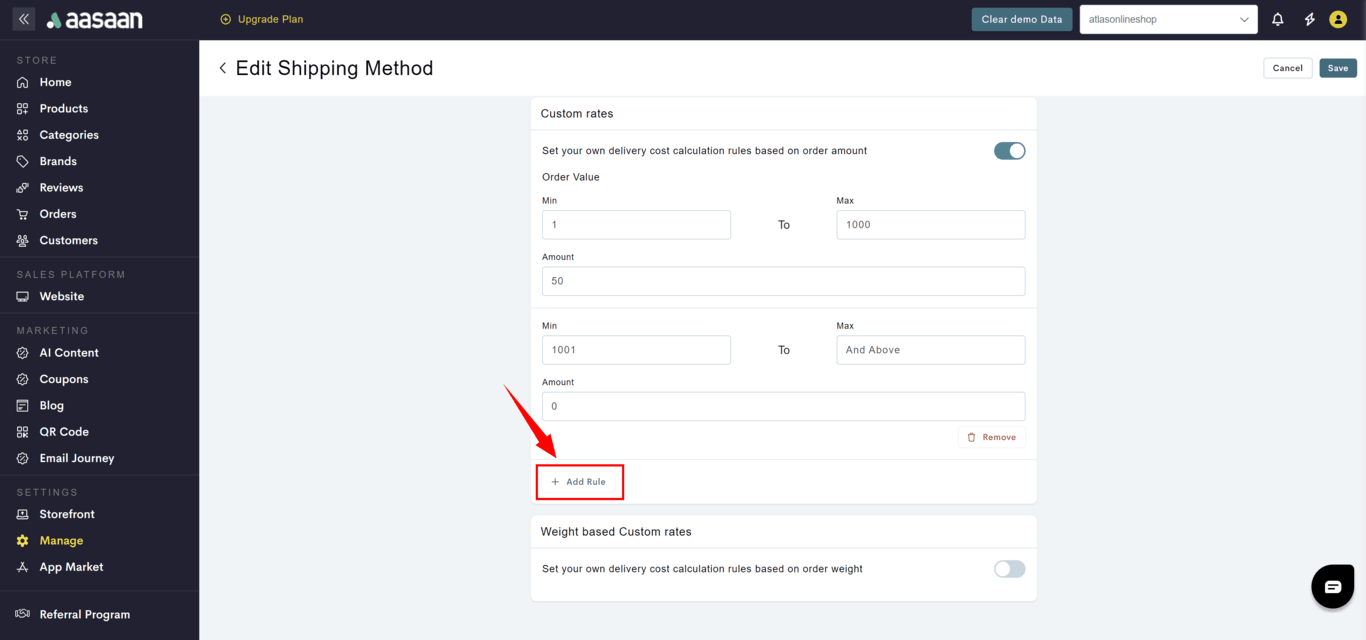Screen dimensions: 1366x640
Task: Go to Coupons in the Marketing section
Action: (x=63, y=379)
